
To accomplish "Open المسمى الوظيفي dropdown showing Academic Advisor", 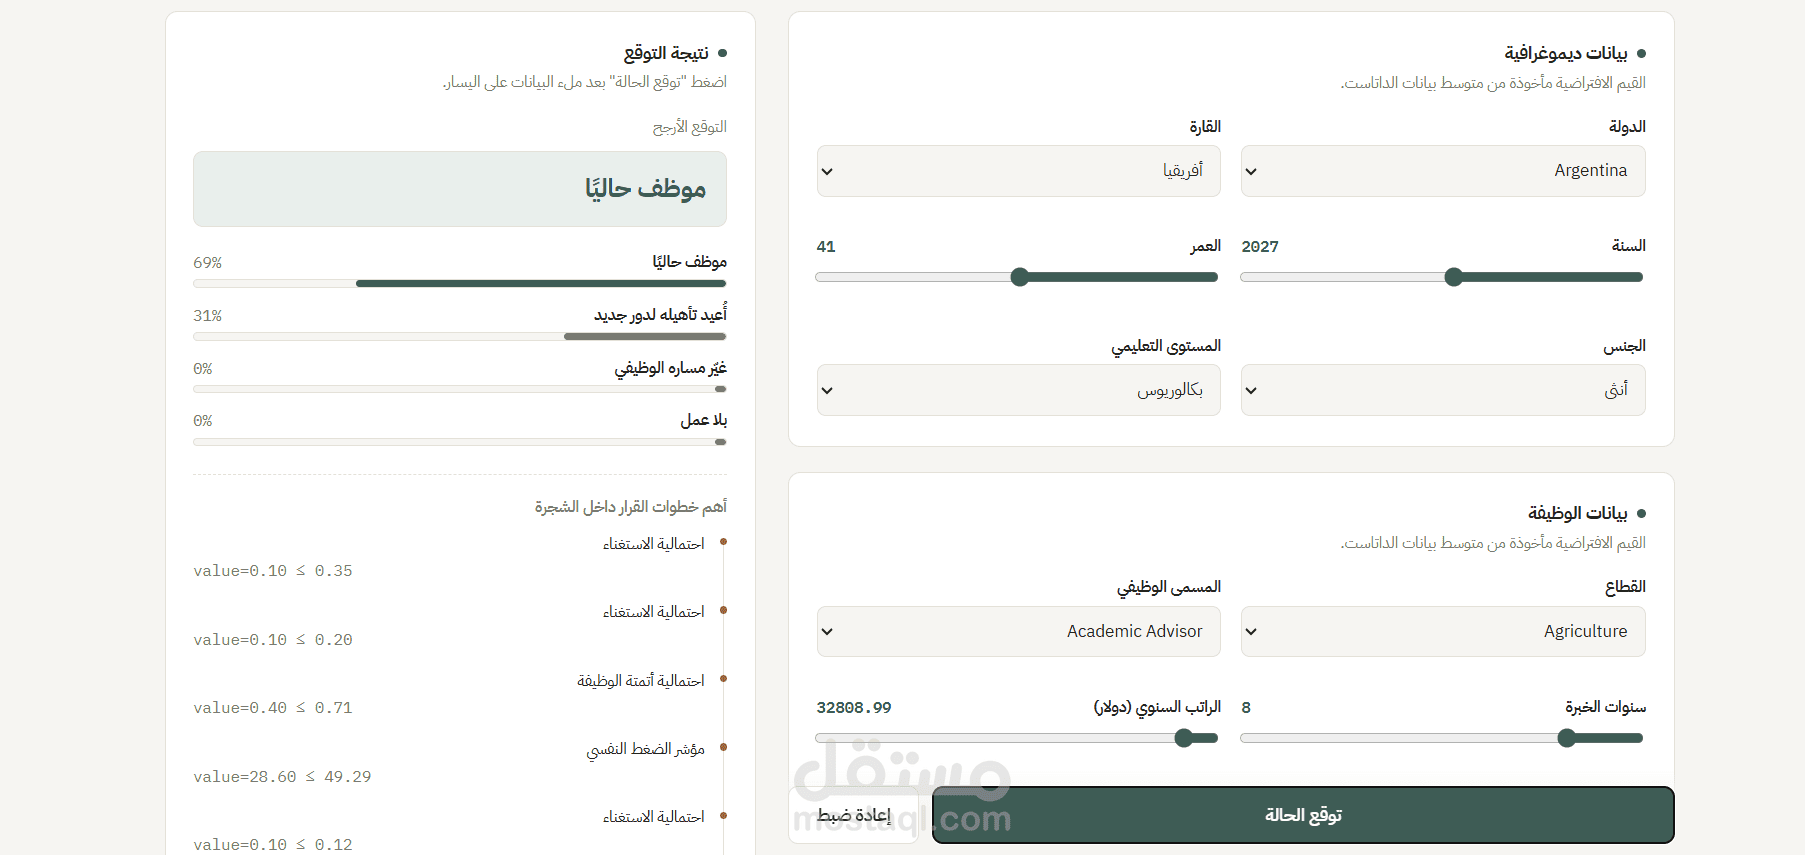I will coord(1018,631).
